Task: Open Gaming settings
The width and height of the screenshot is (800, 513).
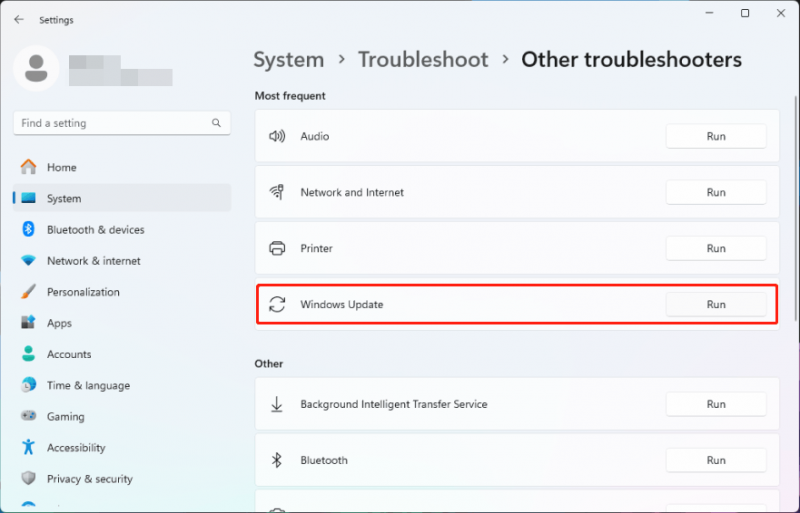Action: click(x=122, y=416)
